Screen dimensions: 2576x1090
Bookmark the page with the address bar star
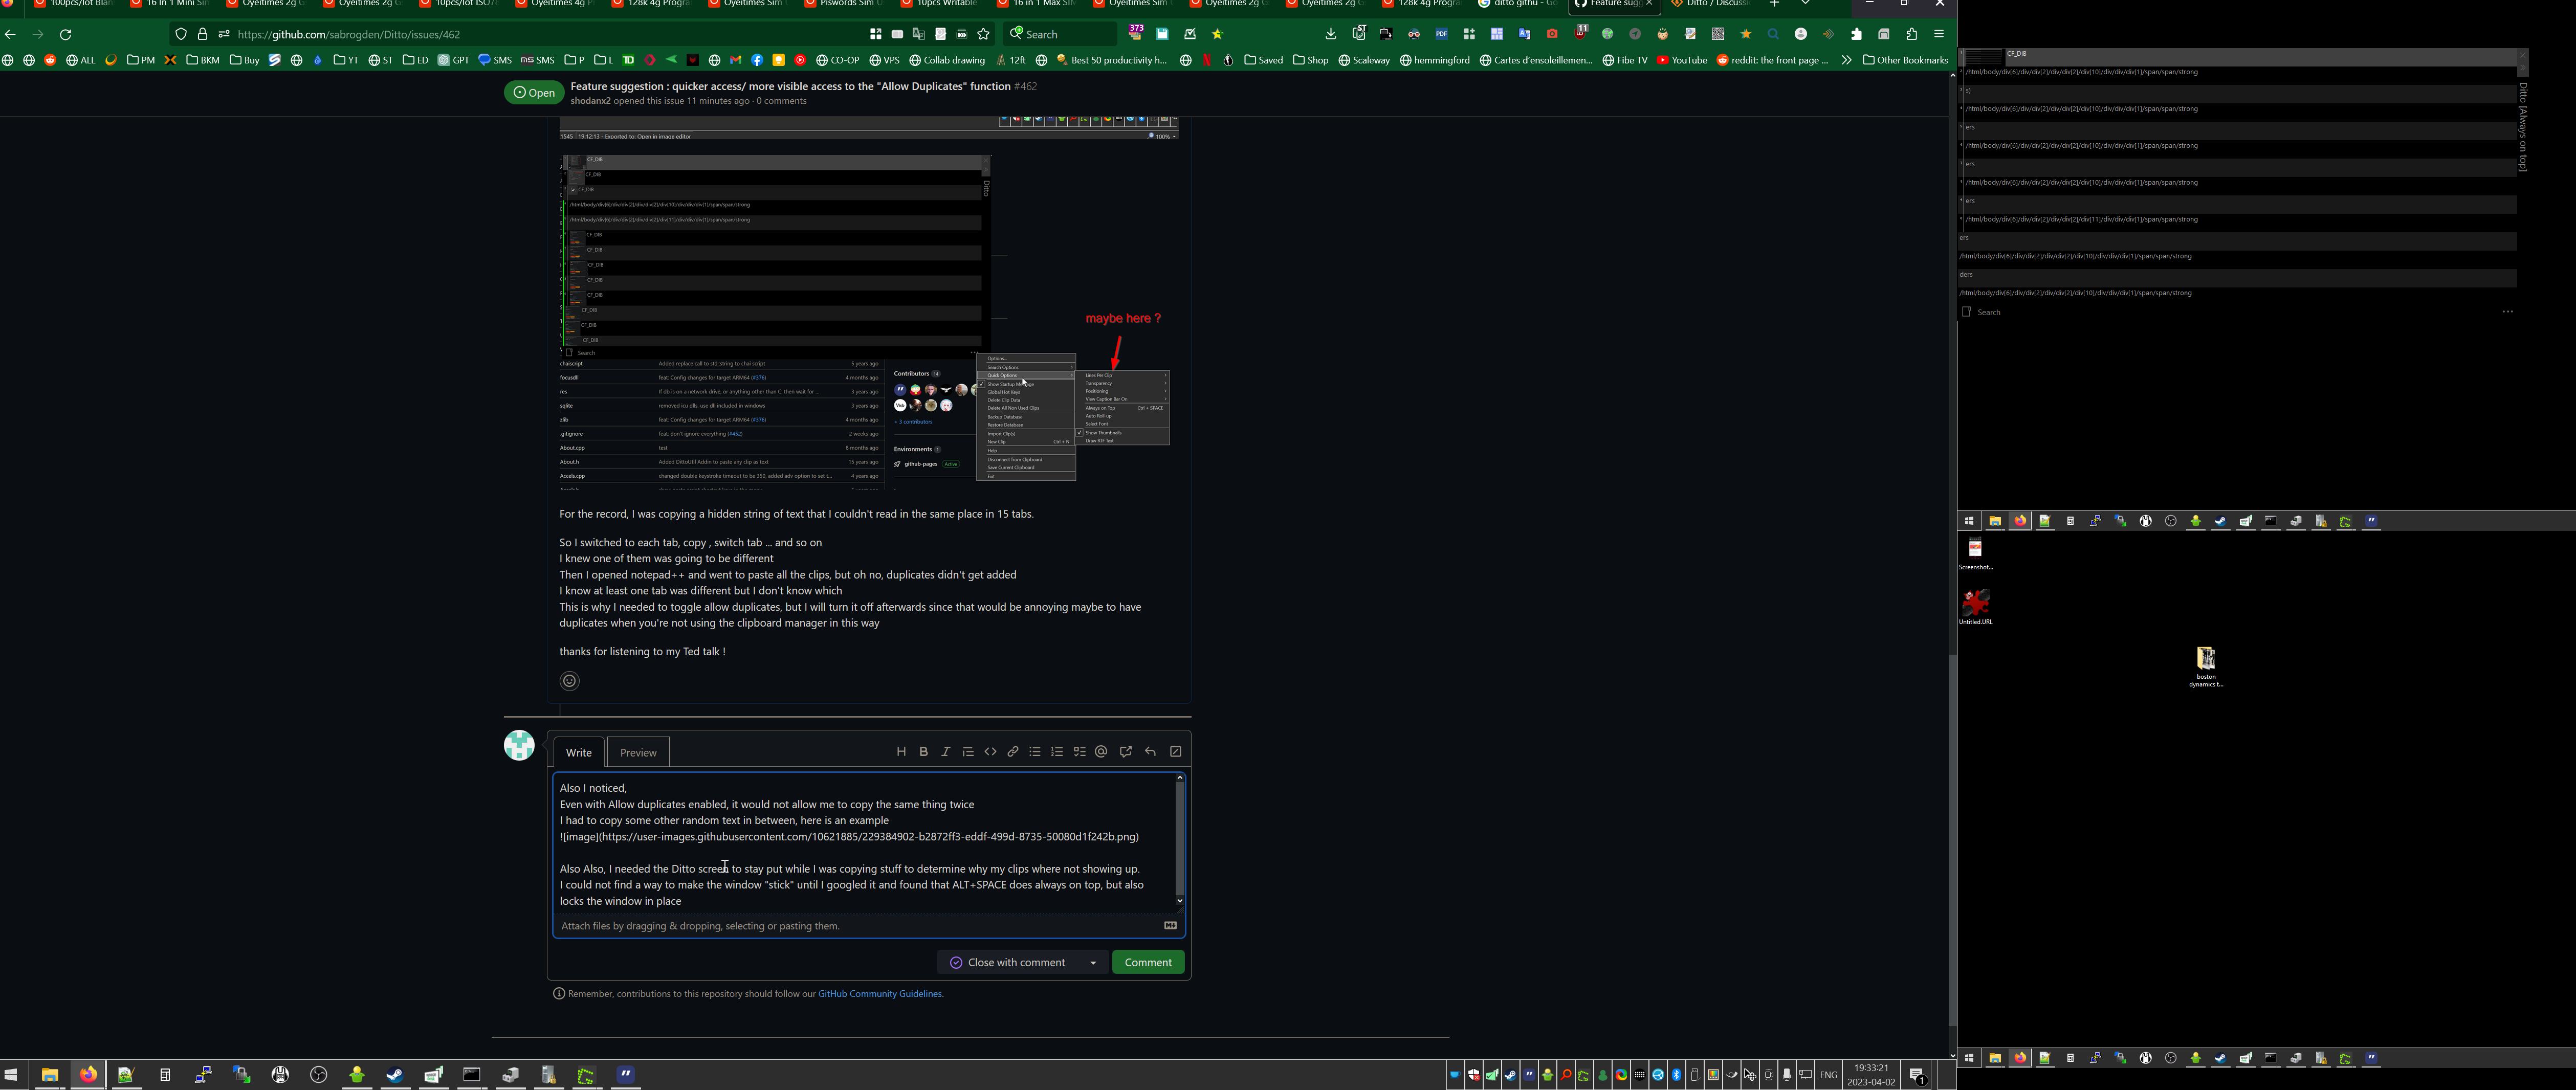coord(983,33)
